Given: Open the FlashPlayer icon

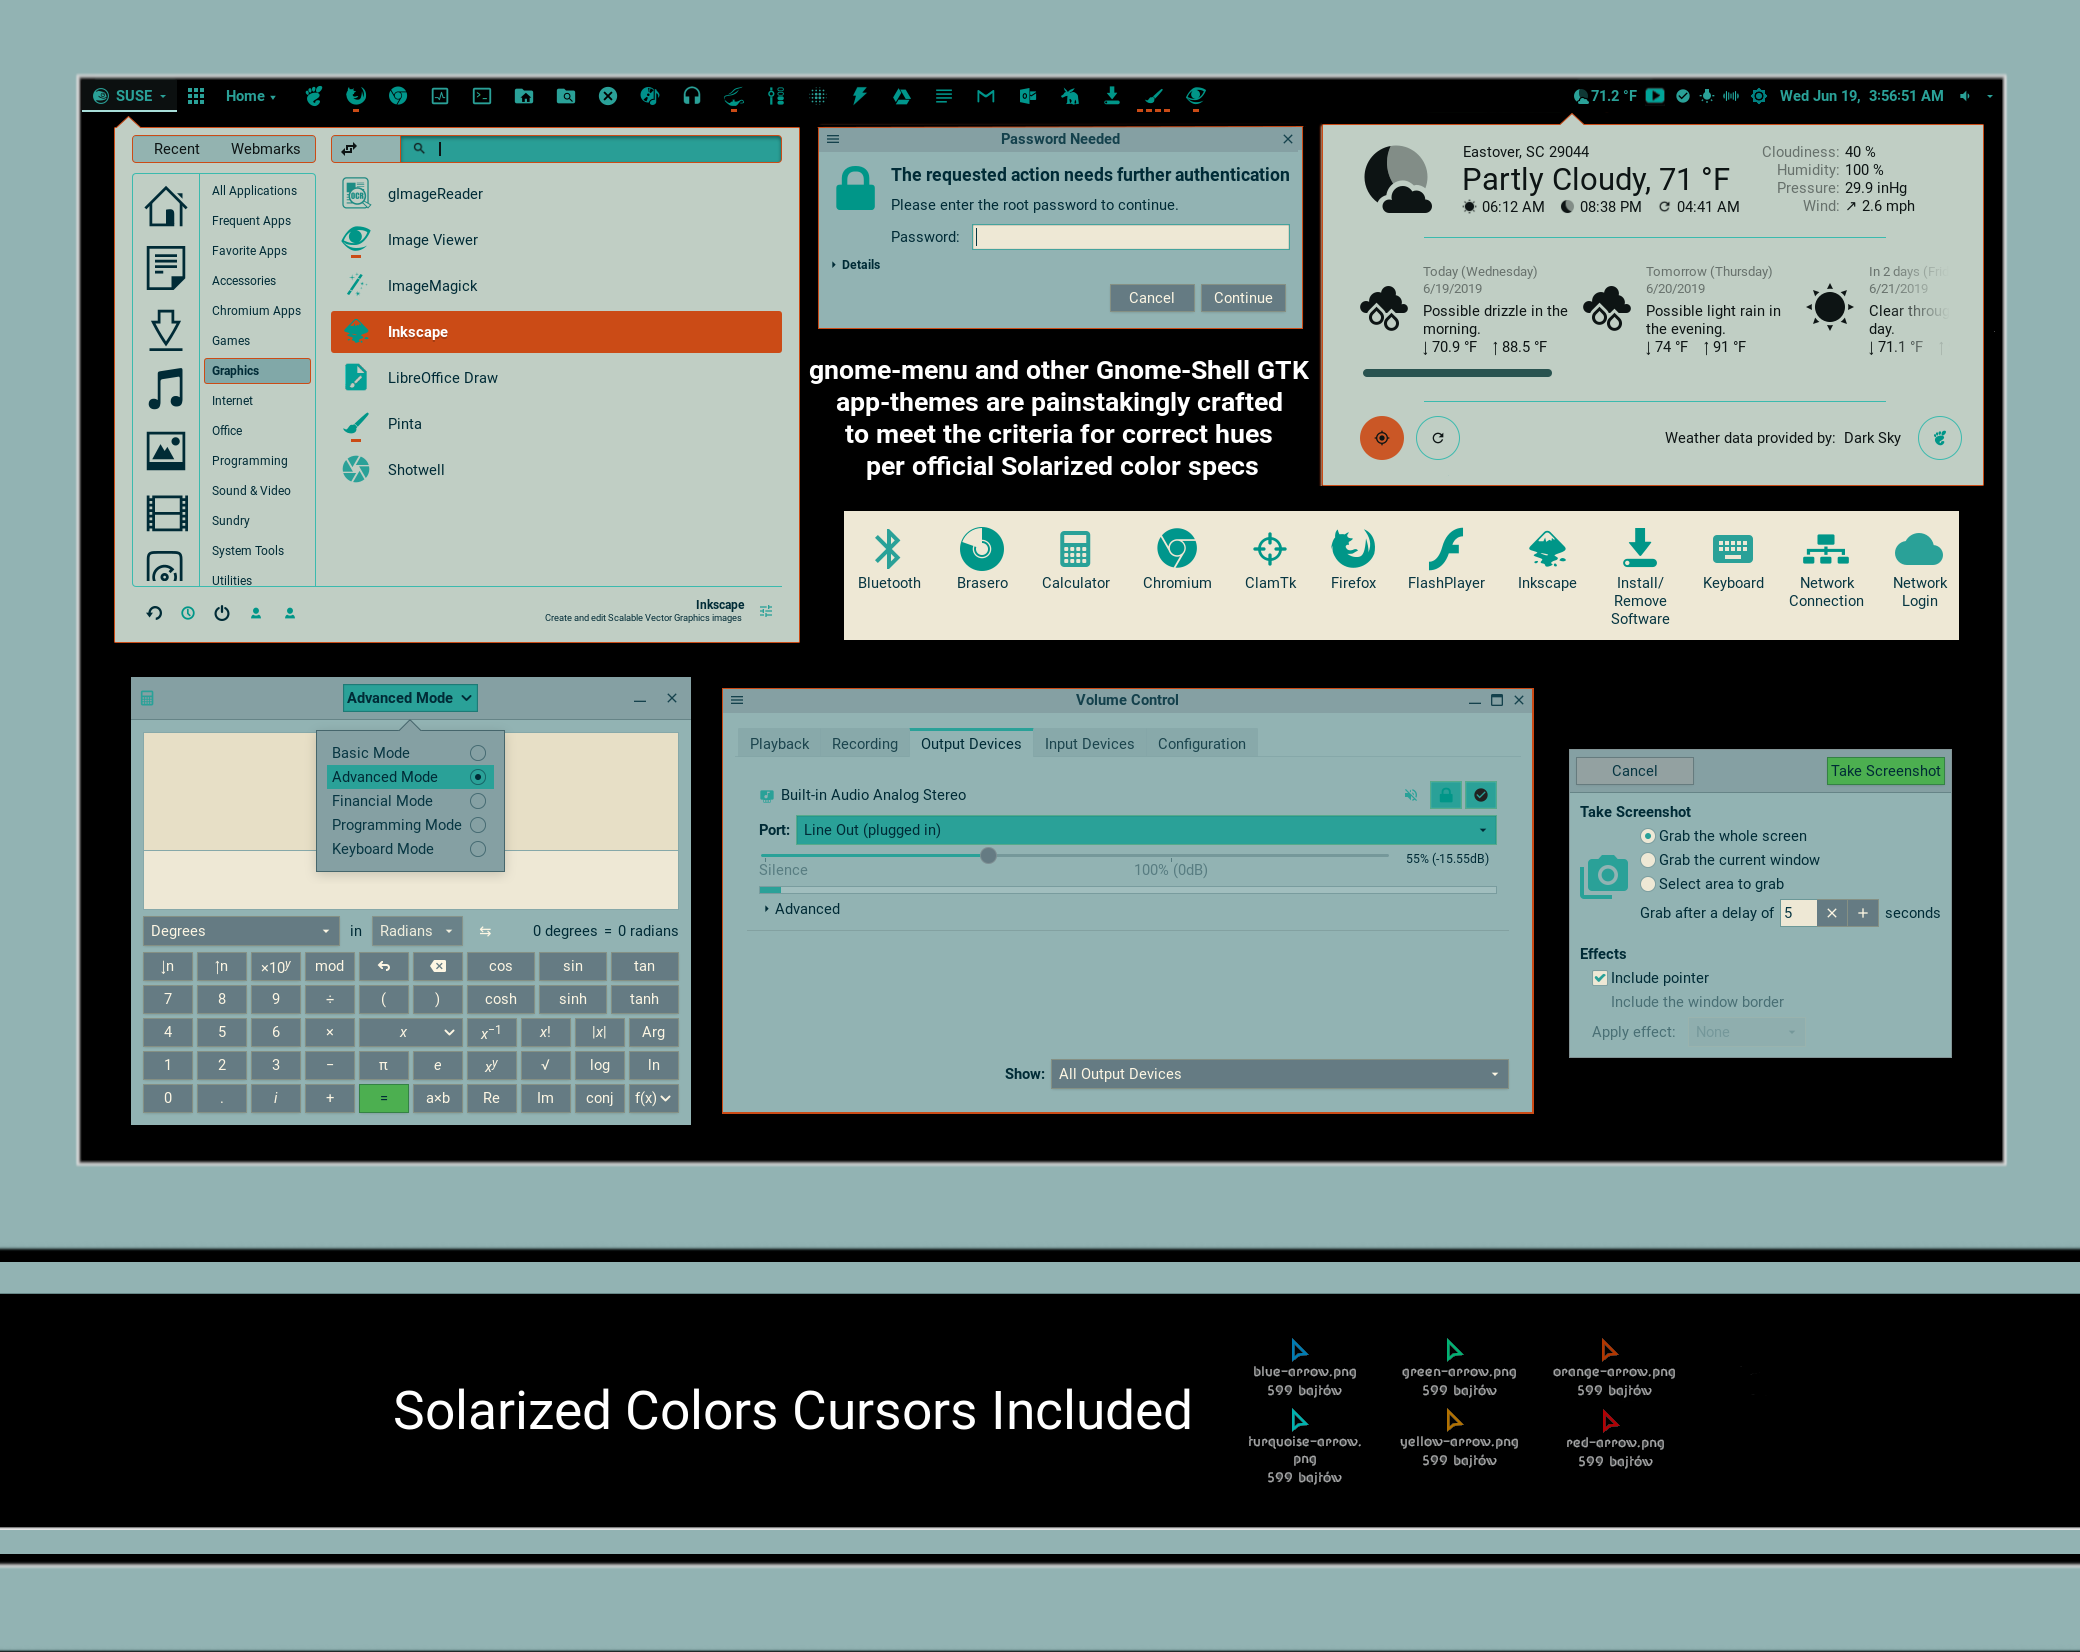Looking at the screenshot, I should click(1446, 549).
